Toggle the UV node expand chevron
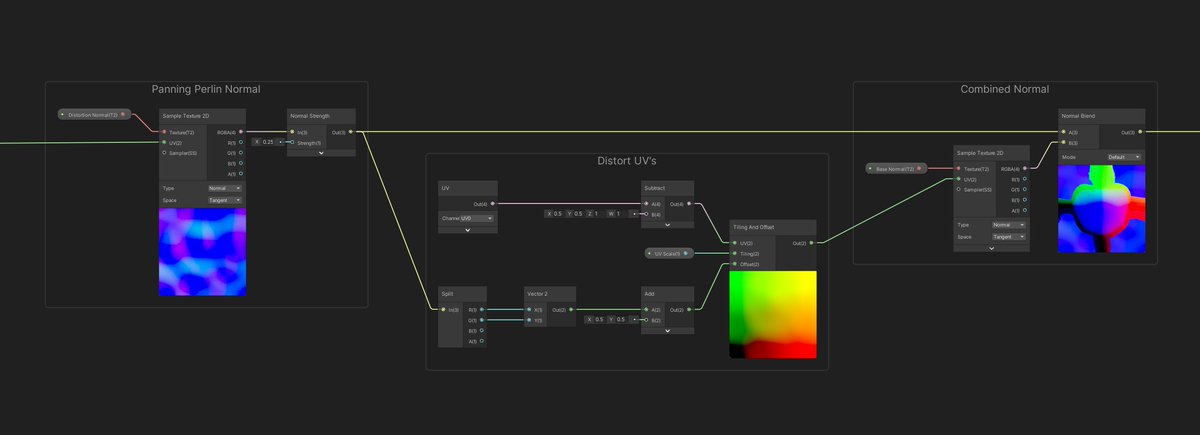Viewport: 1200px width, 435px height. 467,230
